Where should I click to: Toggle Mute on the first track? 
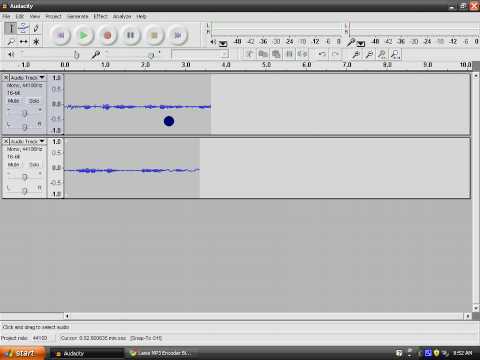point(14,101)
